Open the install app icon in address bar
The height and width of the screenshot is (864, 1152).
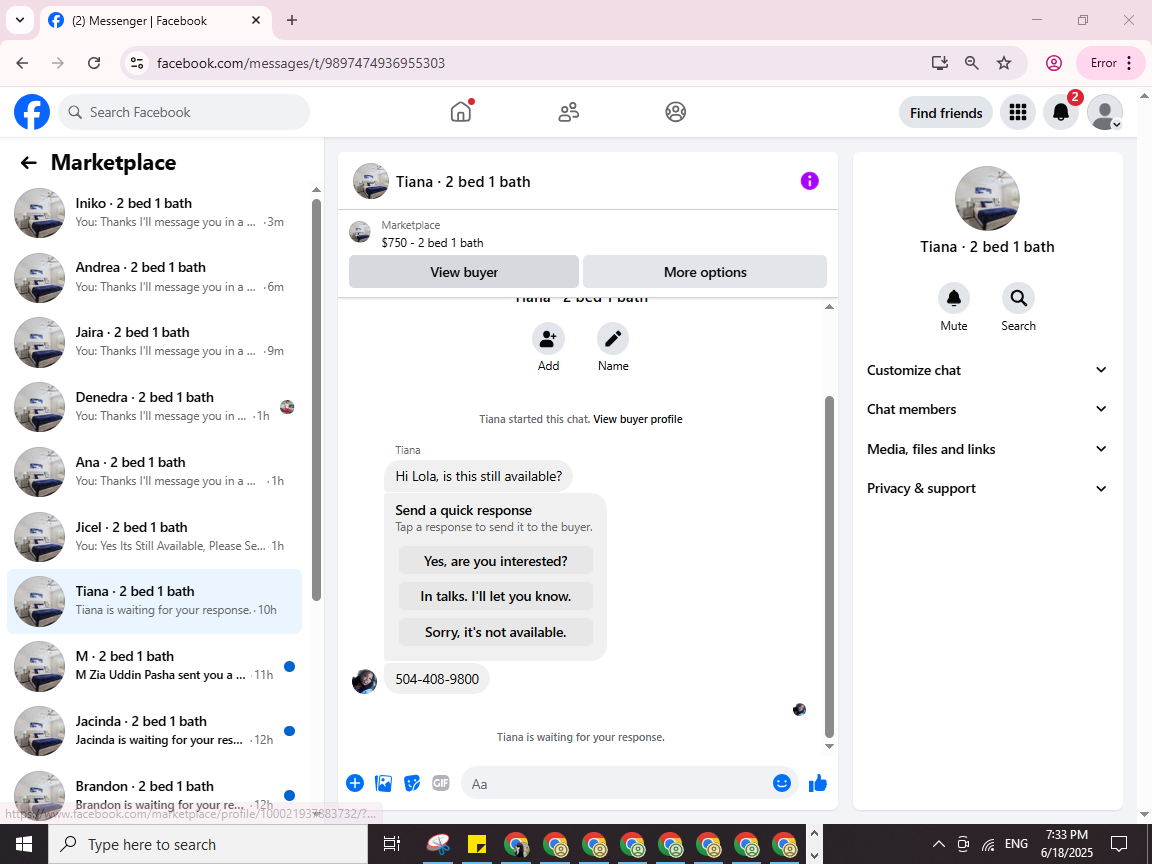pos(940,63)
